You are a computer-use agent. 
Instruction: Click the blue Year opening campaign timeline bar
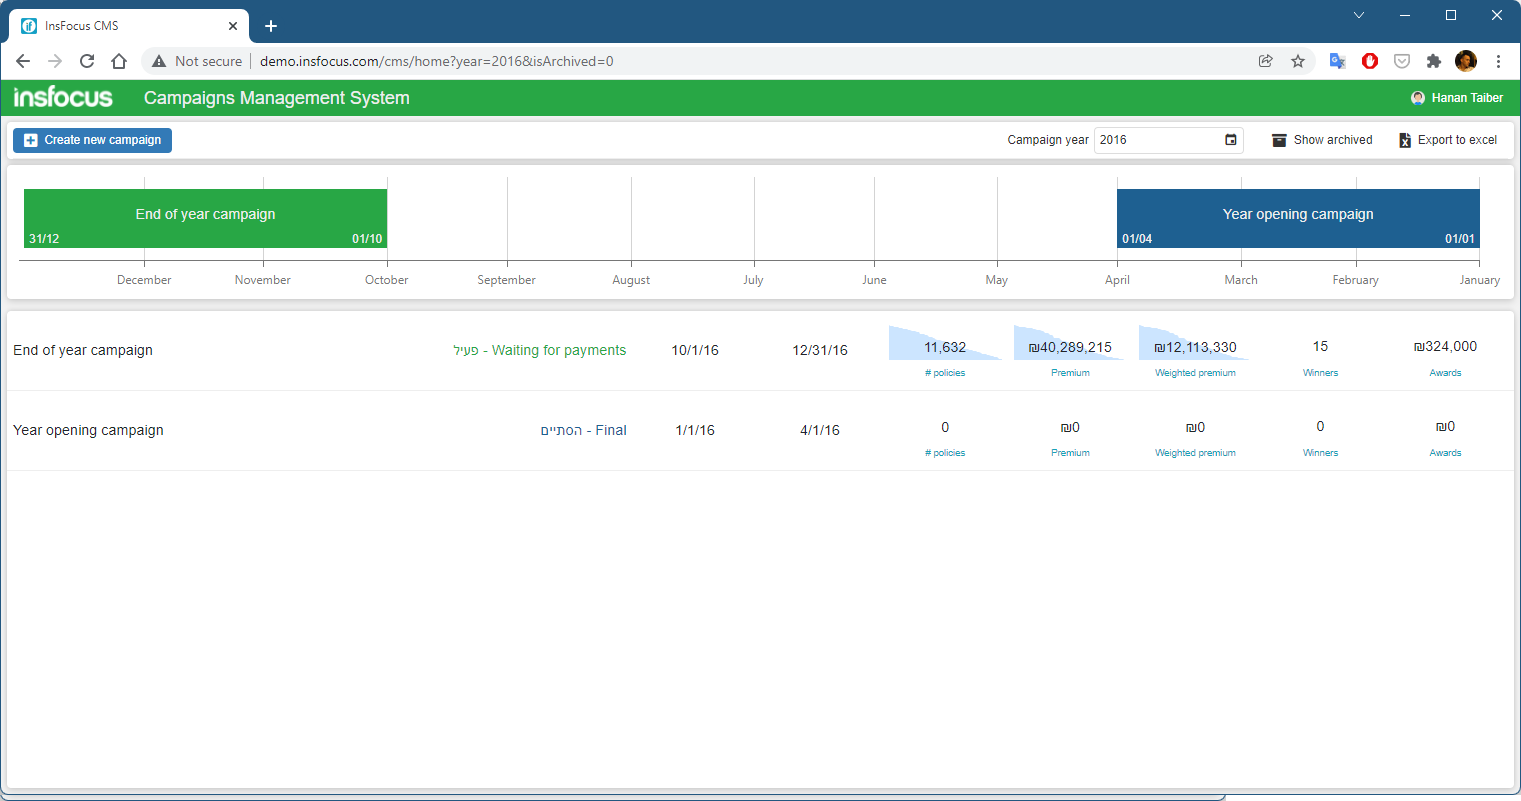point(1297,214)
